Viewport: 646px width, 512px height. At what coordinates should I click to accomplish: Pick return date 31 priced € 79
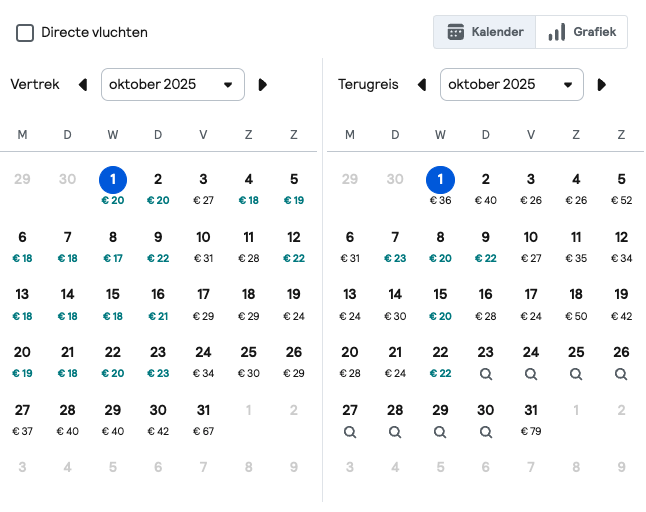(531, 419)
